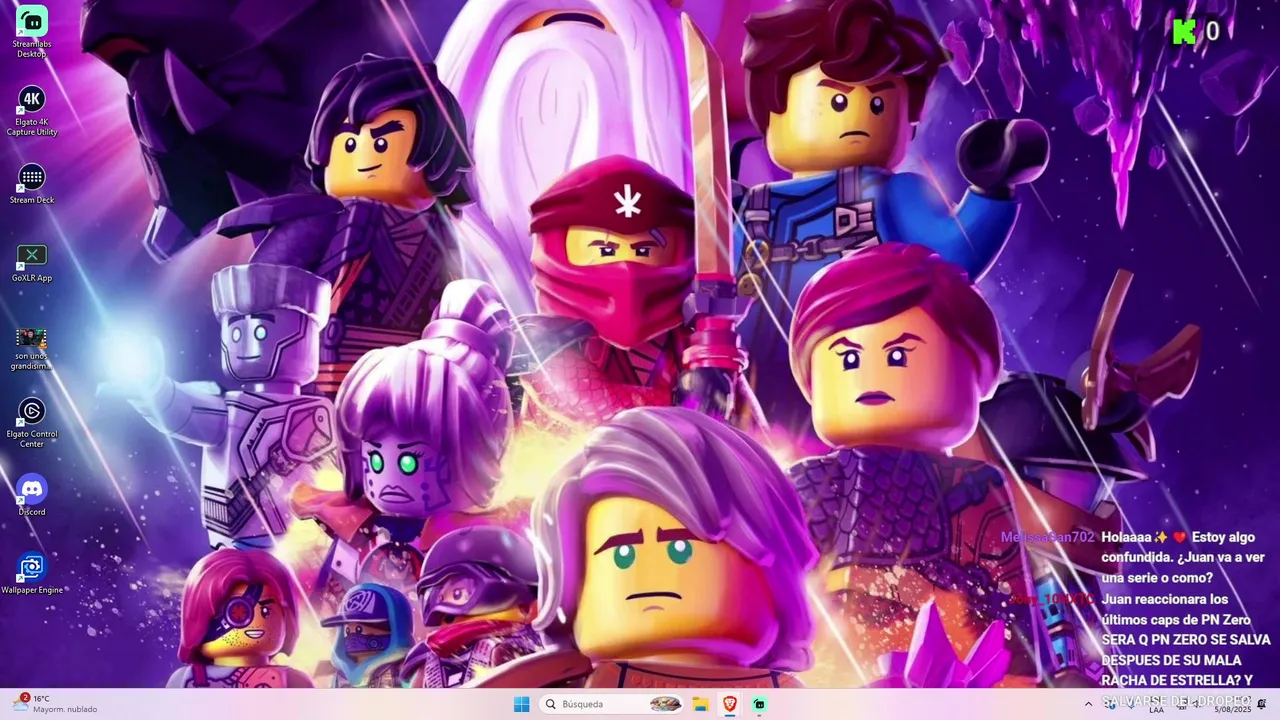Viewport: 1280px width, 720px height.
Task: Open Elgato Control Center shortcut
Action: click(x=32, y=423)
